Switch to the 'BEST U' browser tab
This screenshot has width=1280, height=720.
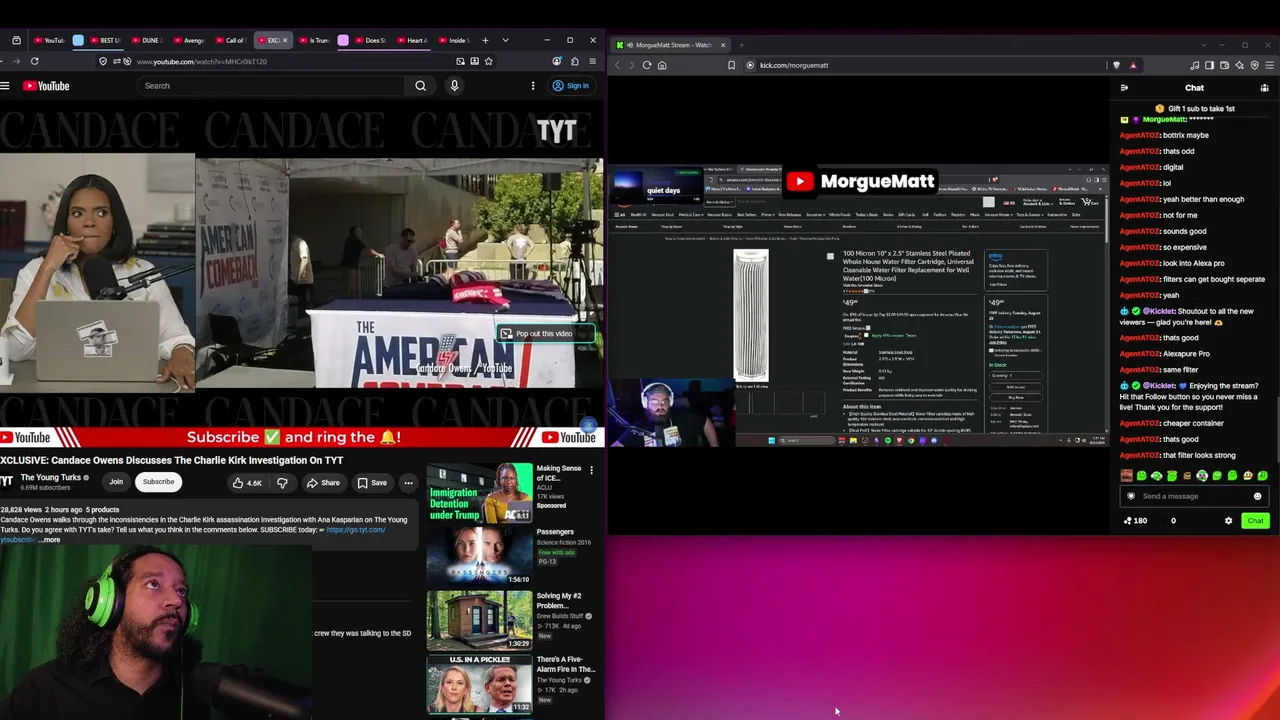pos(104,40)
